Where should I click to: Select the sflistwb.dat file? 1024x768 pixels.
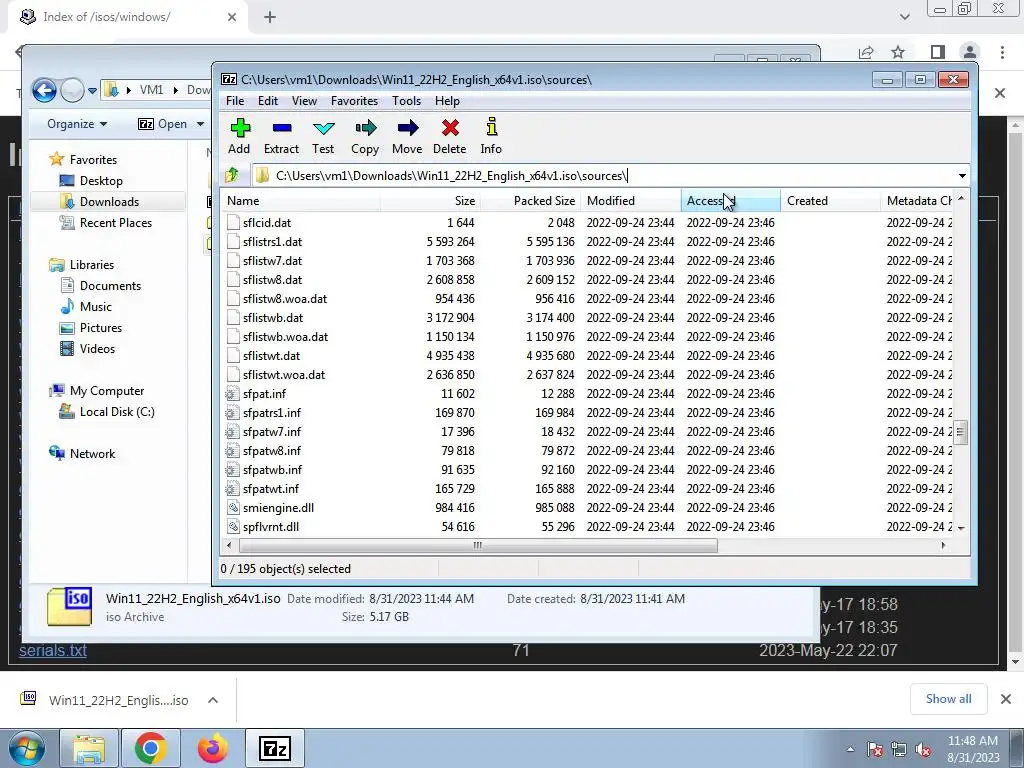[x=273, y=317]
